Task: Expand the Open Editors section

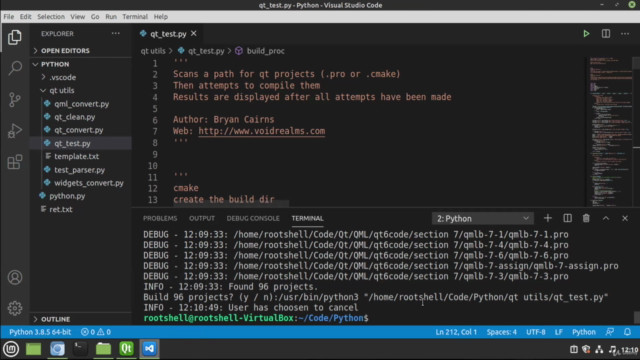Action: 65,51
